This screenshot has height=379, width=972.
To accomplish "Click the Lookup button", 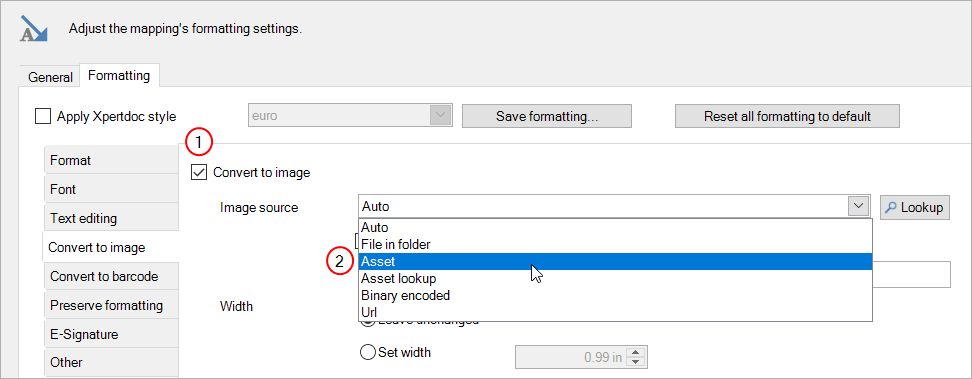I will point(915,207).
